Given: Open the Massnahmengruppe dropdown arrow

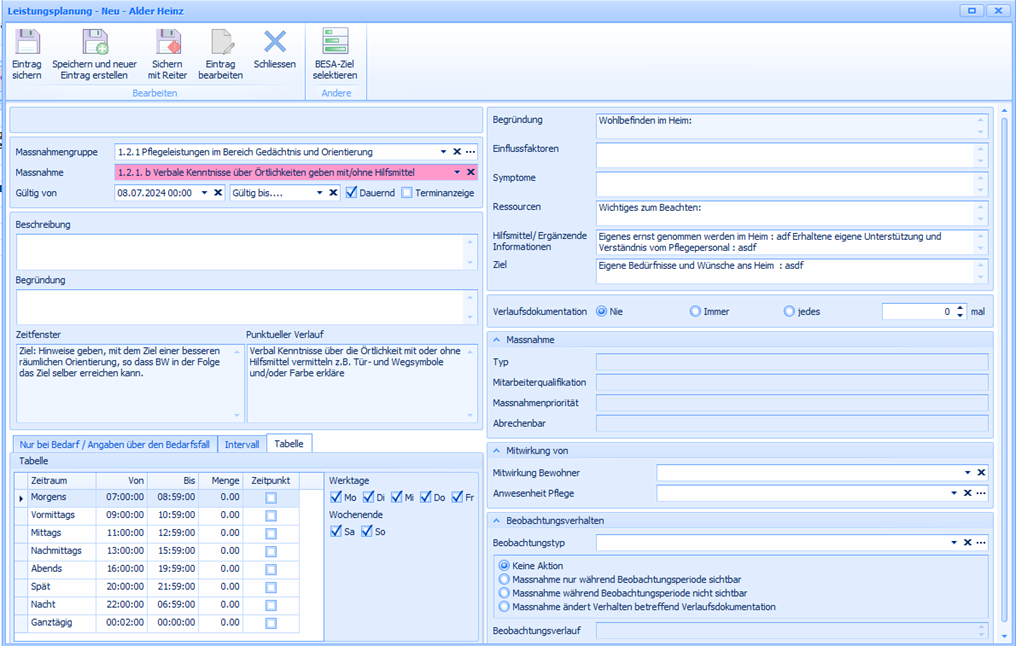Looking at the screenshot, I should click(x=443, y=152).
